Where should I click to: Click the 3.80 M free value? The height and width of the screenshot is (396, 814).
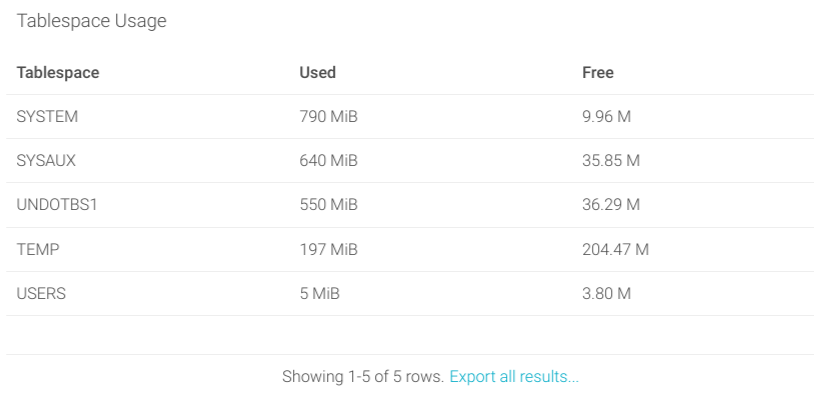click(606, 294)
